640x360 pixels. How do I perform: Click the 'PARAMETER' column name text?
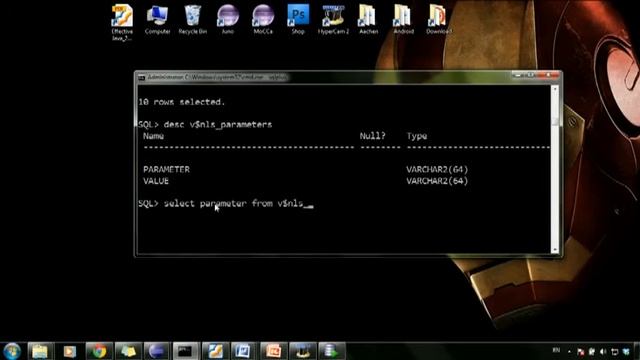167,169
